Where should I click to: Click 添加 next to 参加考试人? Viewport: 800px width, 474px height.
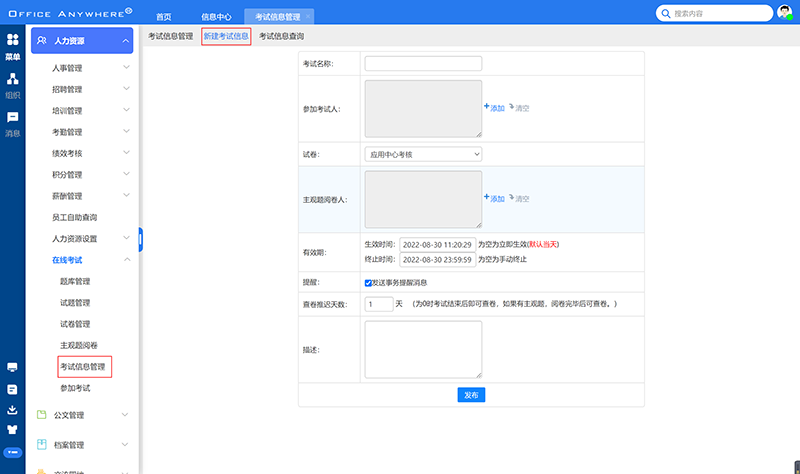coord(494,108)
